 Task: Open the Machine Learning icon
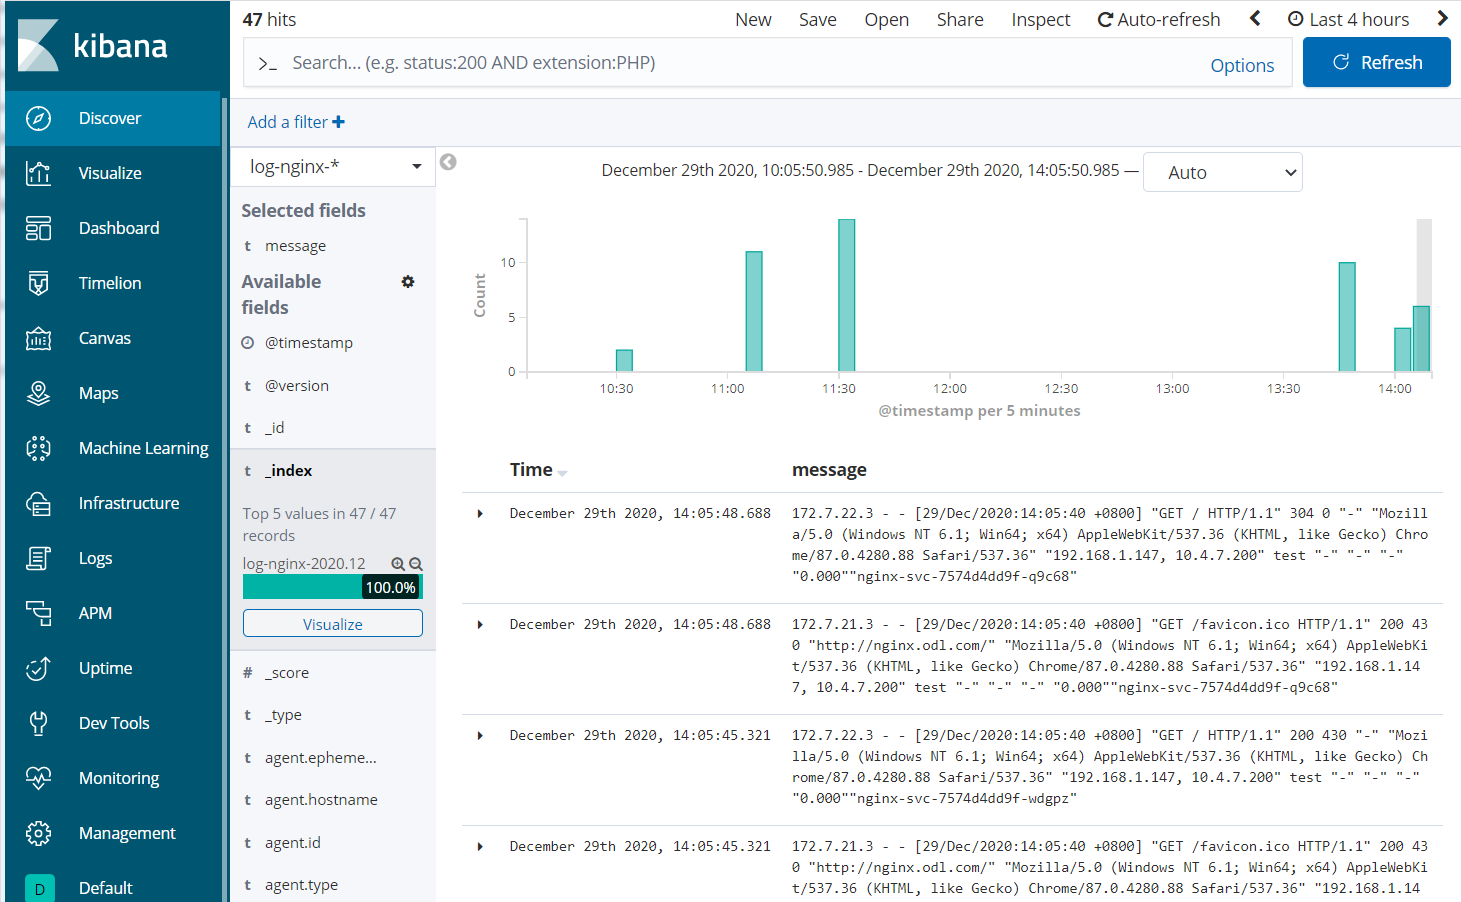38,448
